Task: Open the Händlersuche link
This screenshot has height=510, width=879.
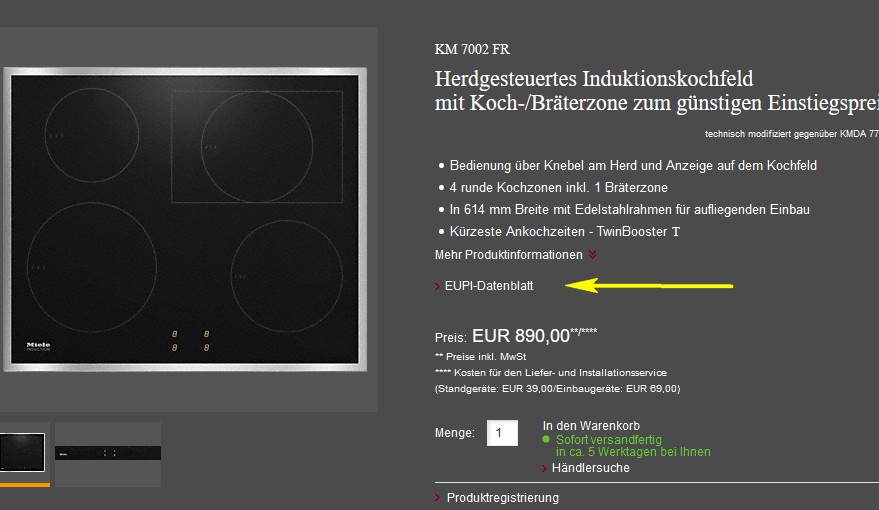Action: (x=590, y=468)
